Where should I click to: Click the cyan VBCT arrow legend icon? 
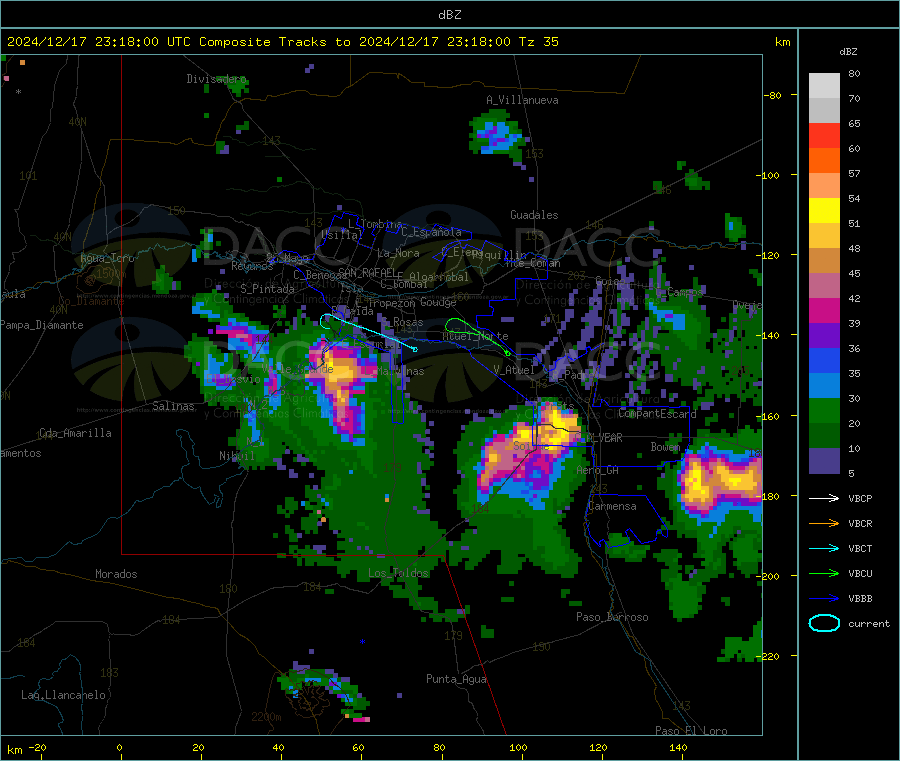pyautogui.click(x=824, y=549)
